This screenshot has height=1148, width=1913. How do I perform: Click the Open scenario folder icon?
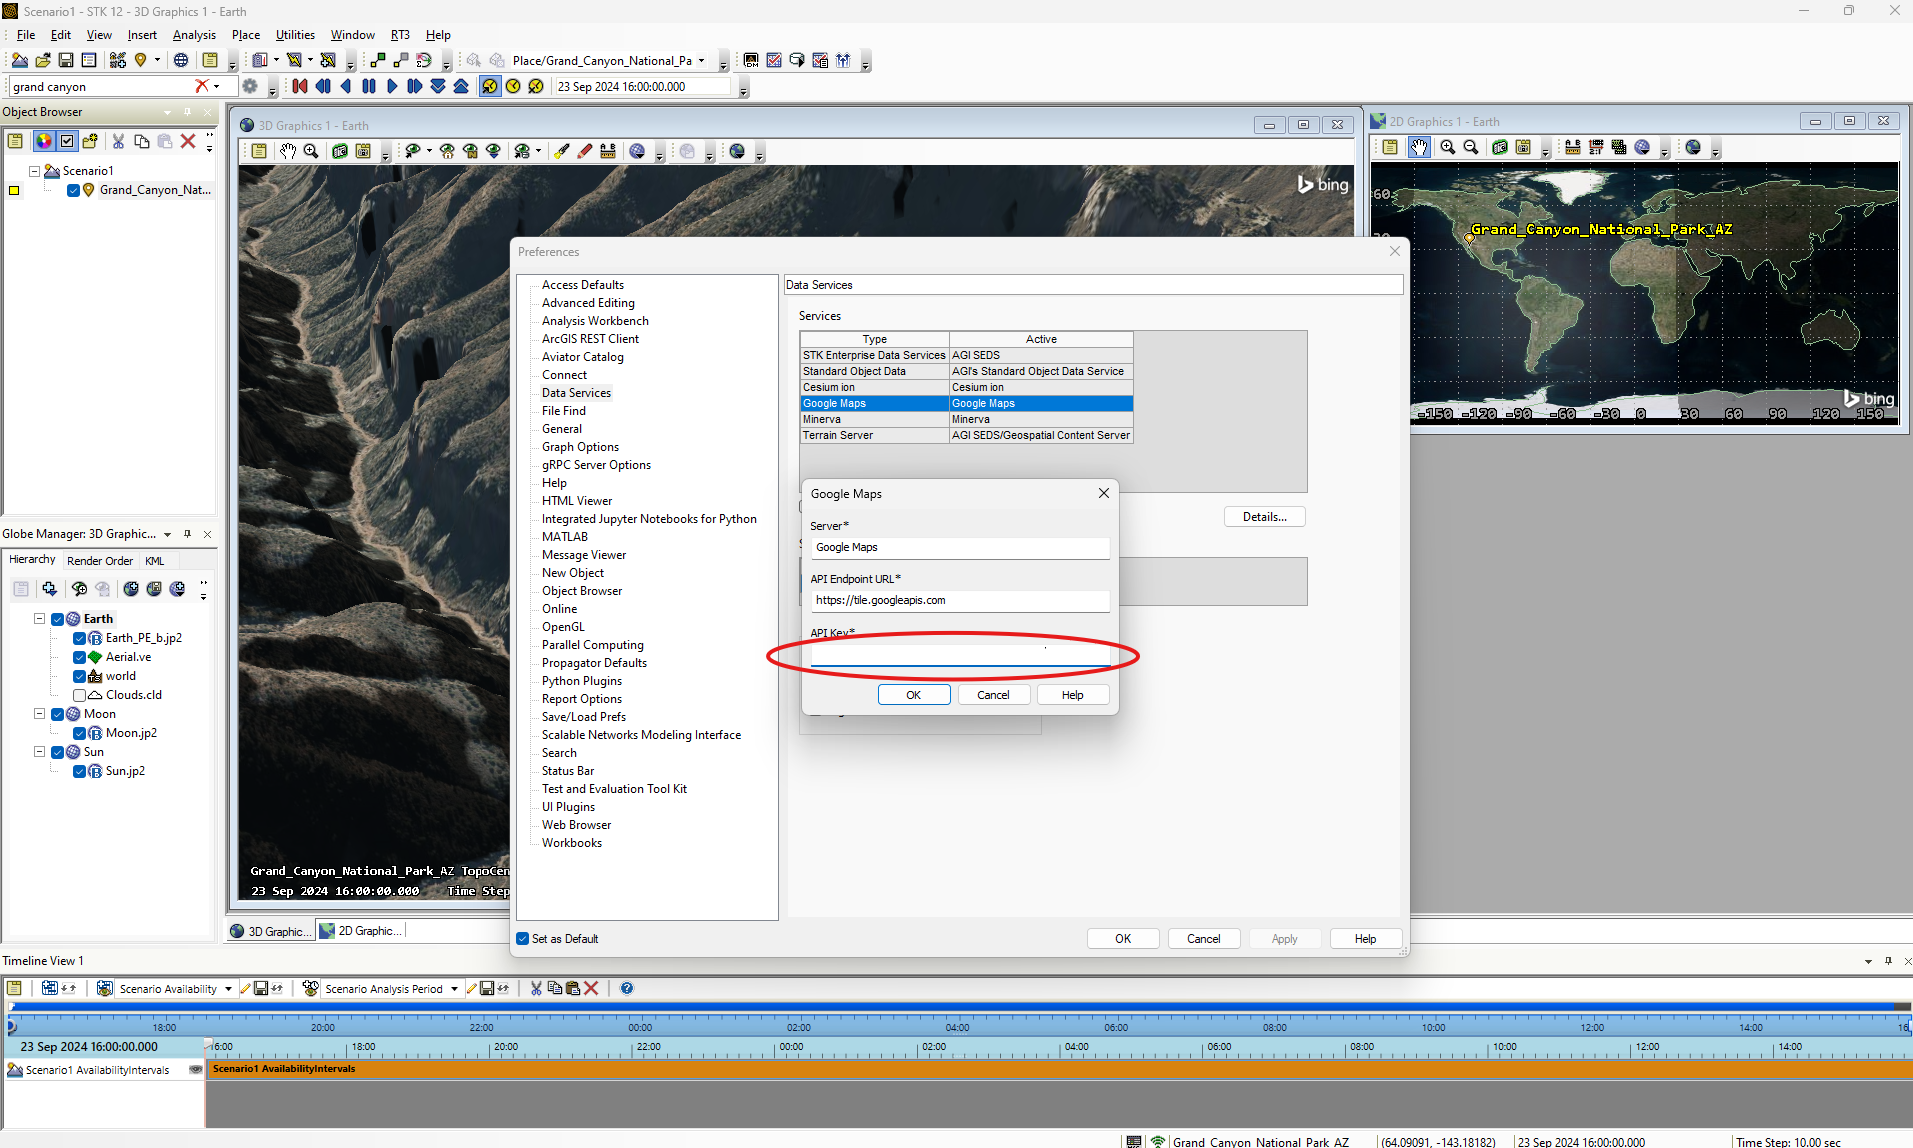click(42, 60)
